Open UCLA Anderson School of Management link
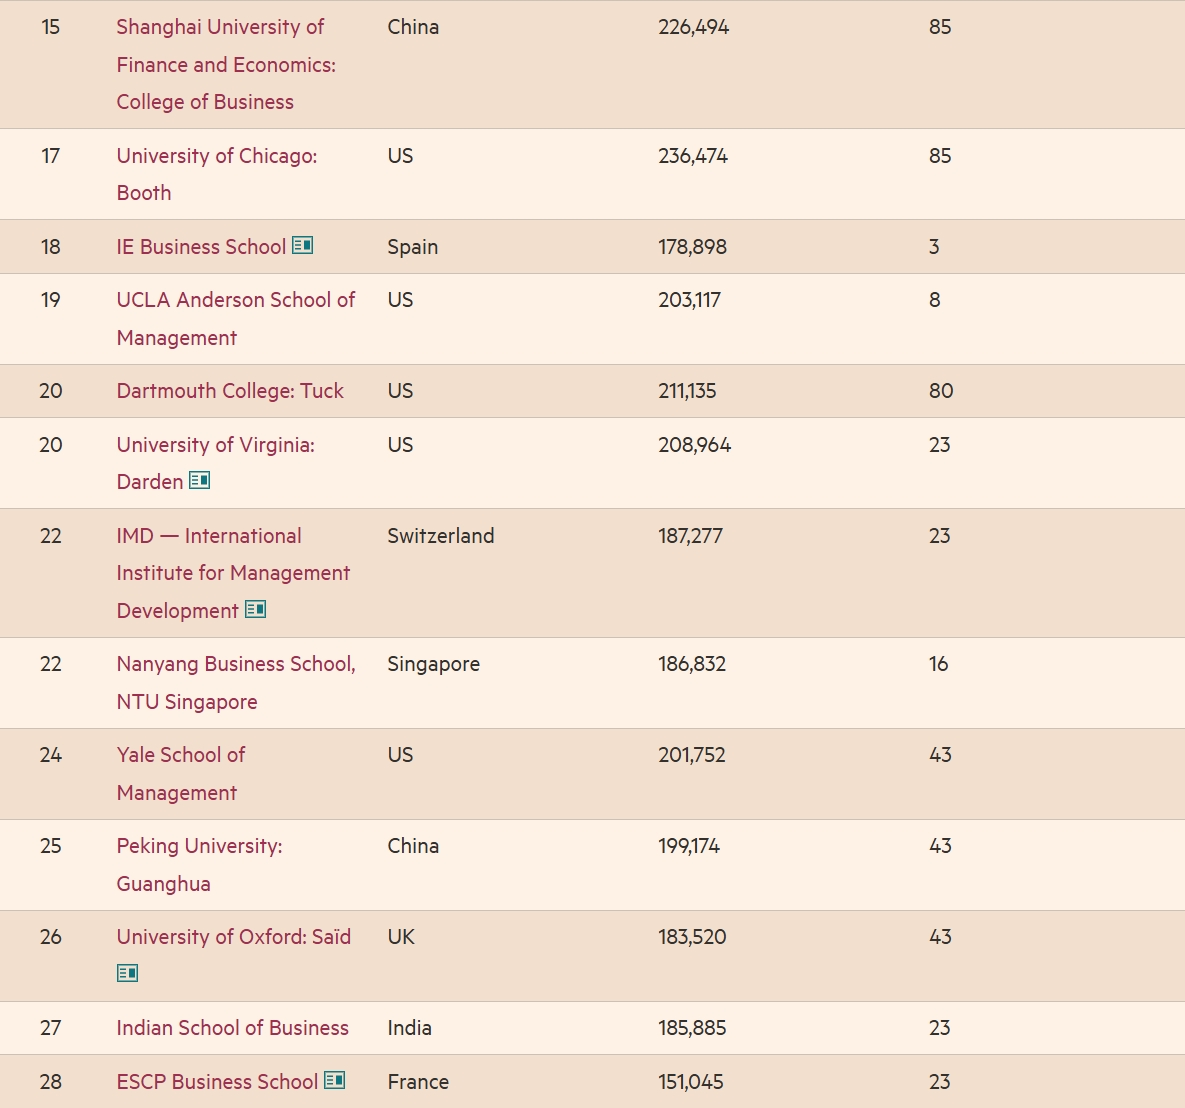Image resolution: width=1185 pixels, height=1108 pixels. 236,318
